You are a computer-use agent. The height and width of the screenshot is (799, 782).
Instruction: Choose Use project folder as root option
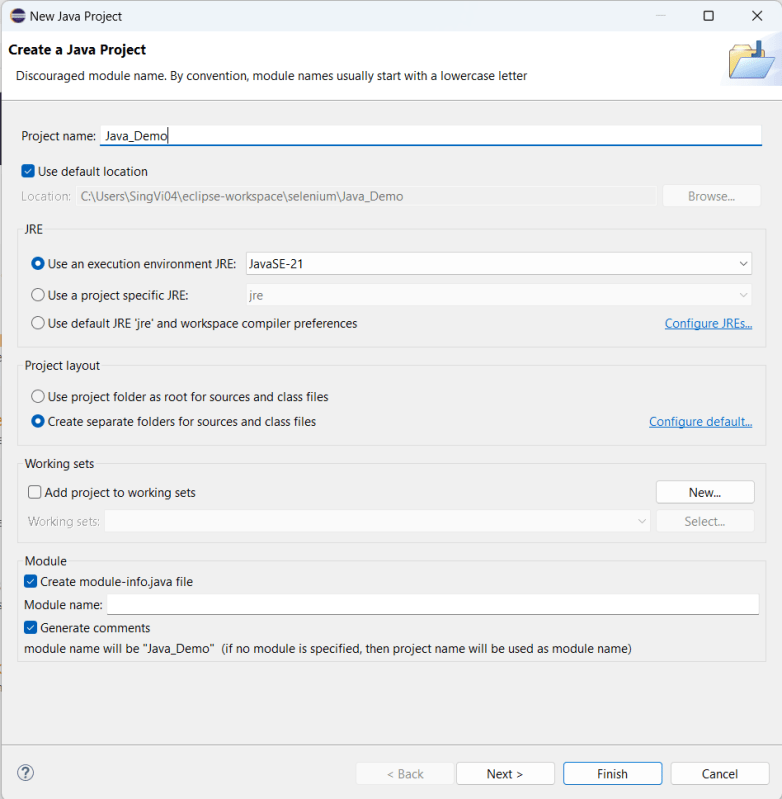tap(38, 396)
